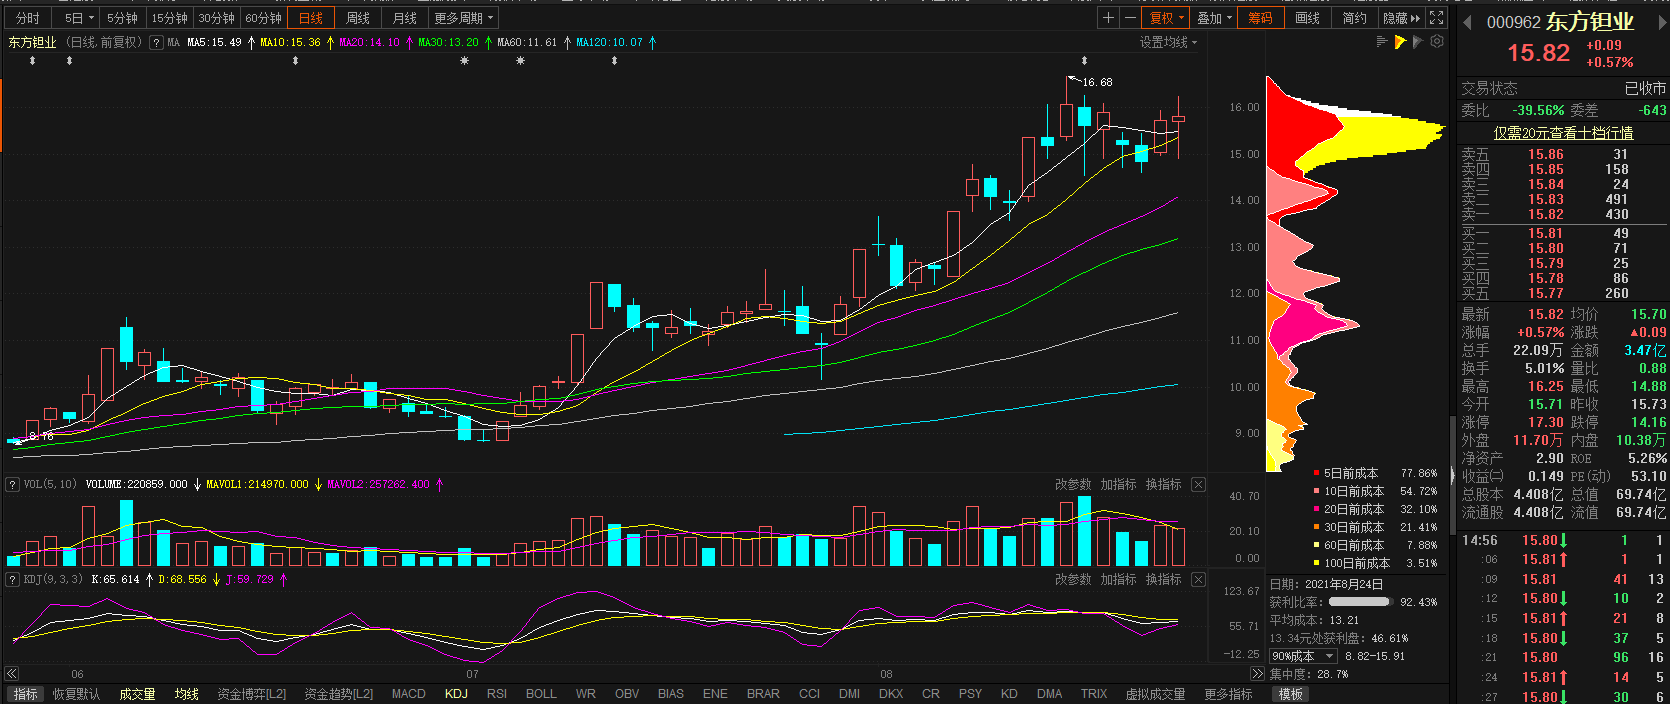1670x704 pixels.
Task: Click the zoom-in plus icon in toolbar
Action: click(1108, 18)
